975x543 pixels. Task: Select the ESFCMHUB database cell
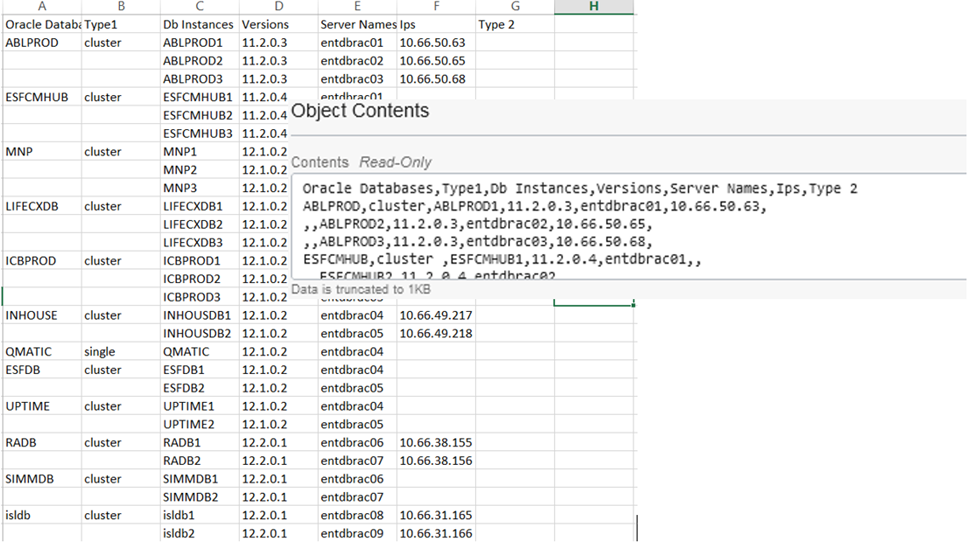pyautogui.click(x=42, y=97)
